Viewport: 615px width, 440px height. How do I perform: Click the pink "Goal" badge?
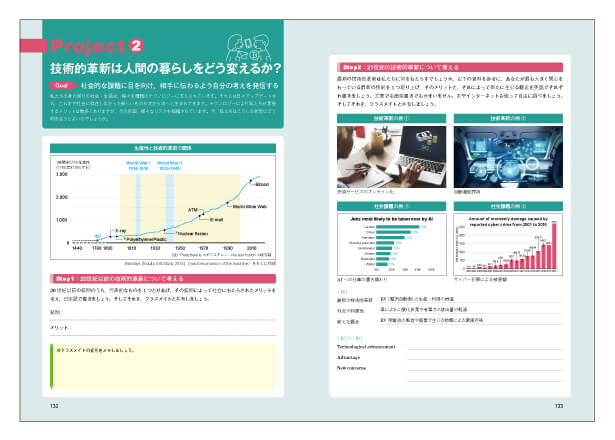62,85
